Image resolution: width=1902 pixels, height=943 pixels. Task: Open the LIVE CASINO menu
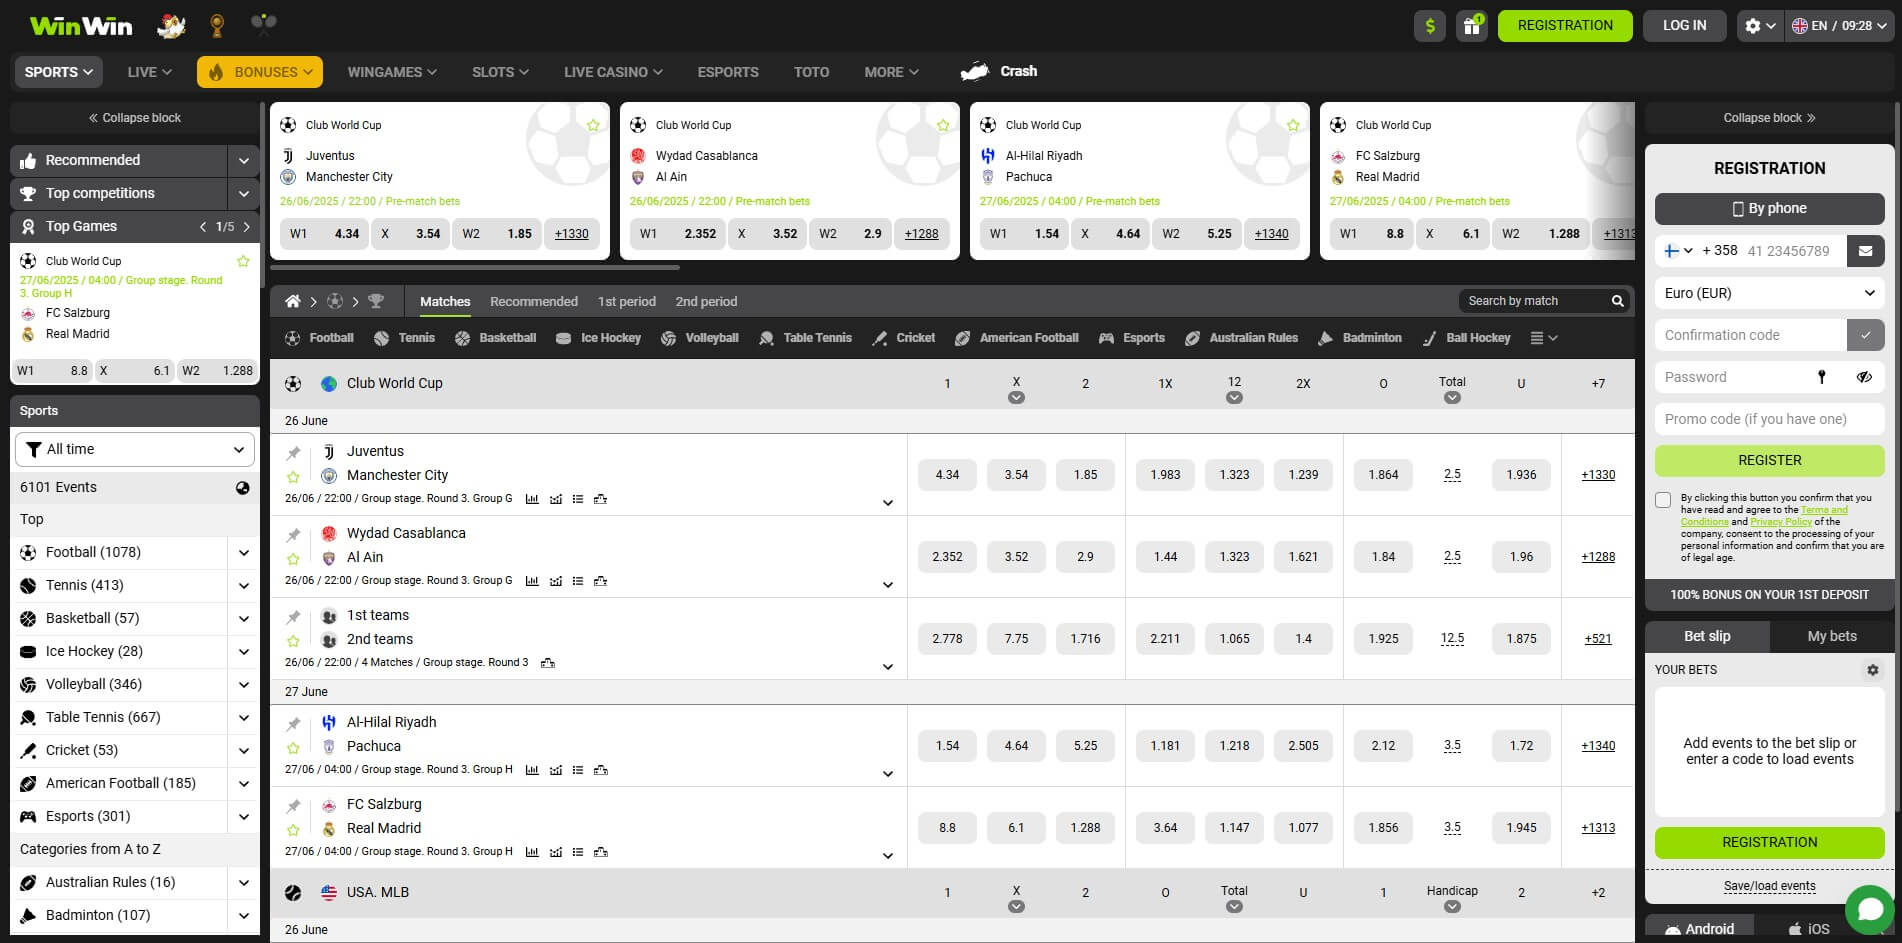(x=612, y=71)
